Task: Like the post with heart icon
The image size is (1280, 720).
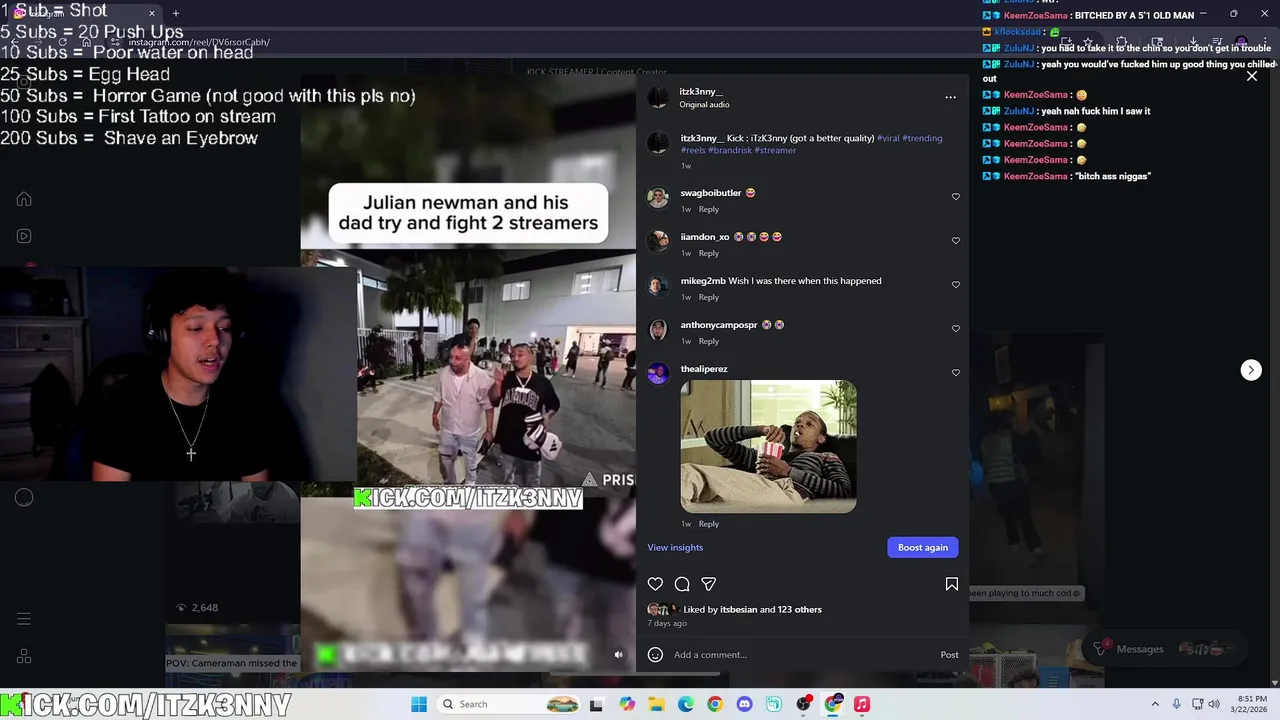Action: coord(655,584)
